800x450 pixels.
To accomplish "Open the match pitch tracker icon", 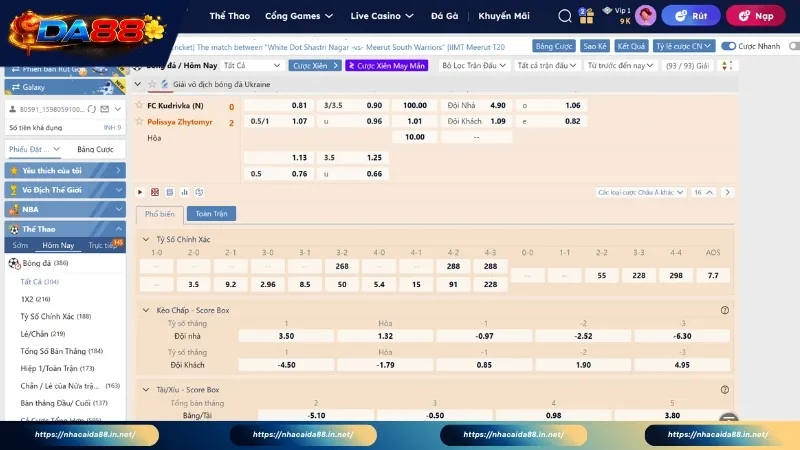I will pos(155,192).
